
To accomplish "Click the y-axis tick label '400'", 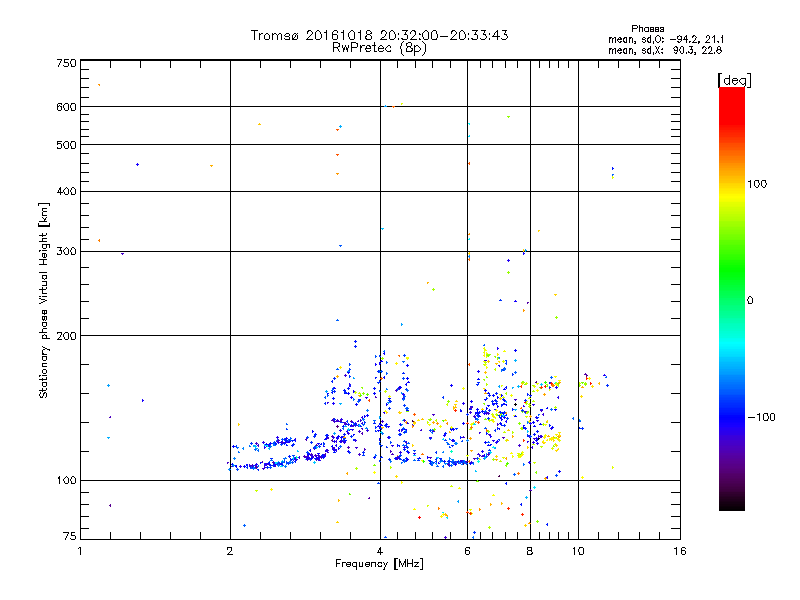I will pyautogui.click(x=66, y=192).
